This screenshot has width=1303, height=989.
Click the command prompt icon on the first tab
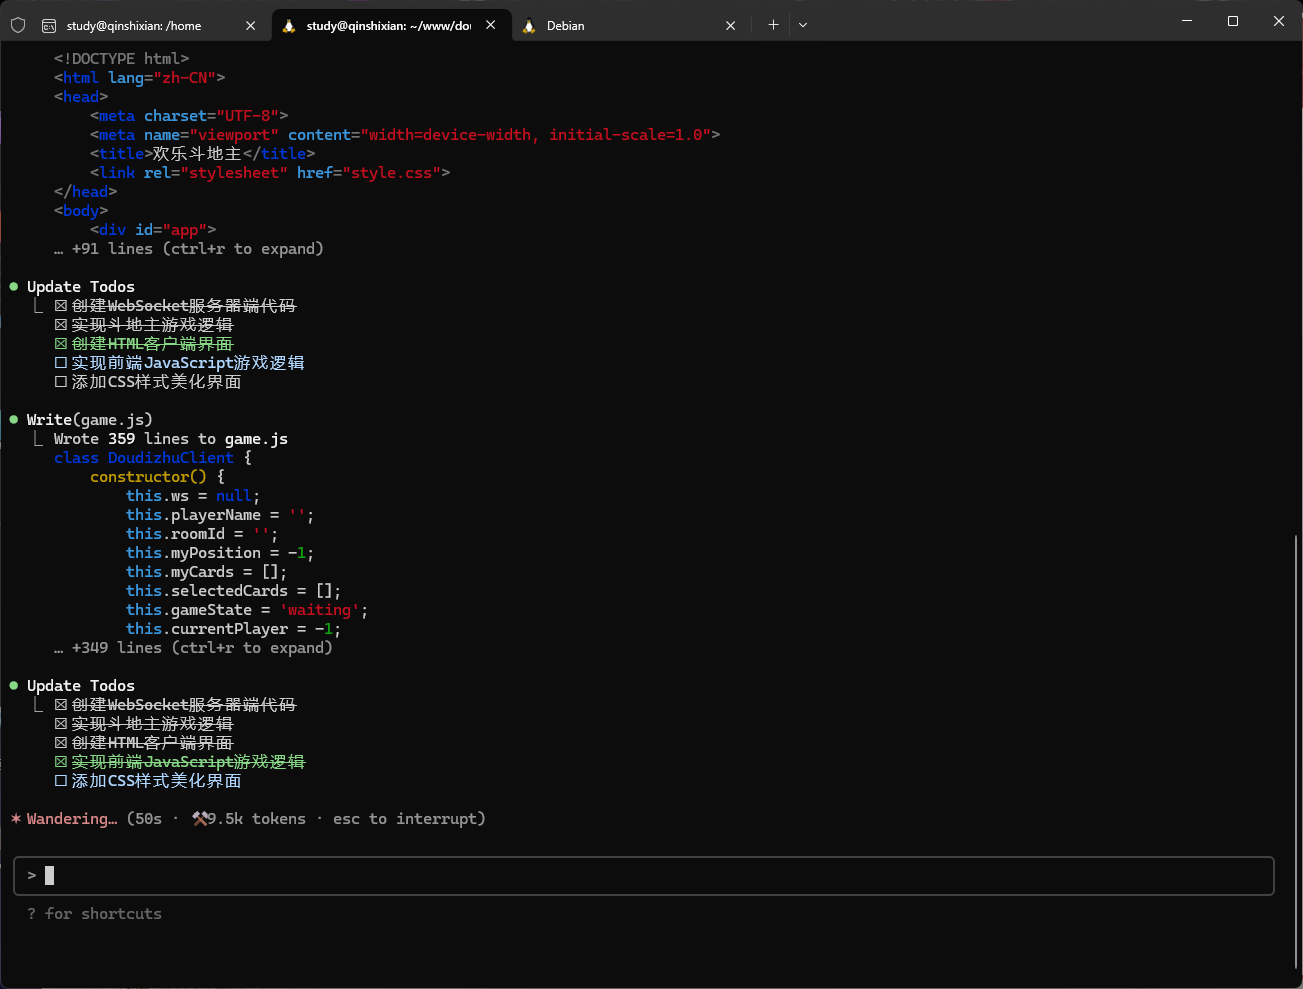(49, 25)
